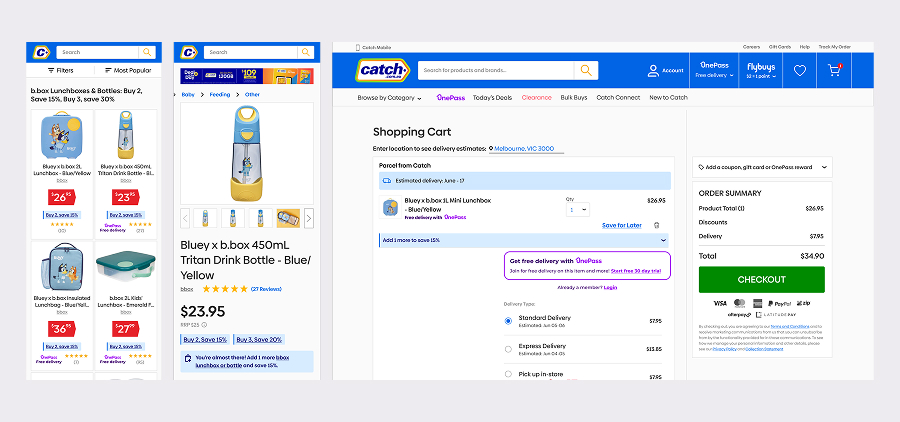Open Catch Connect
The height and width of the screenshot is (422, 900).
618,98
